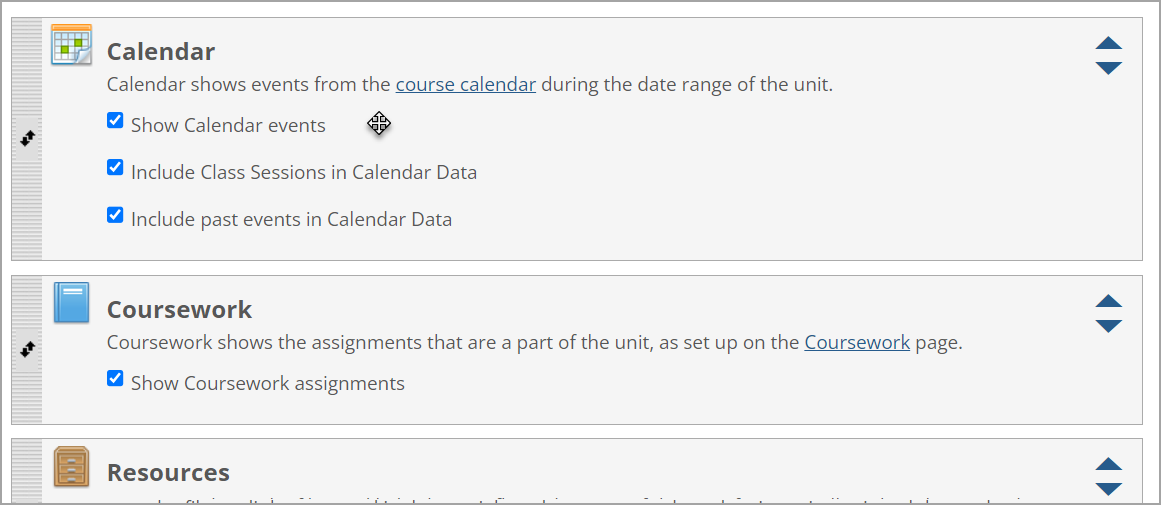Move the Resources section up

pyautogui.click(x=1108, y=464)
